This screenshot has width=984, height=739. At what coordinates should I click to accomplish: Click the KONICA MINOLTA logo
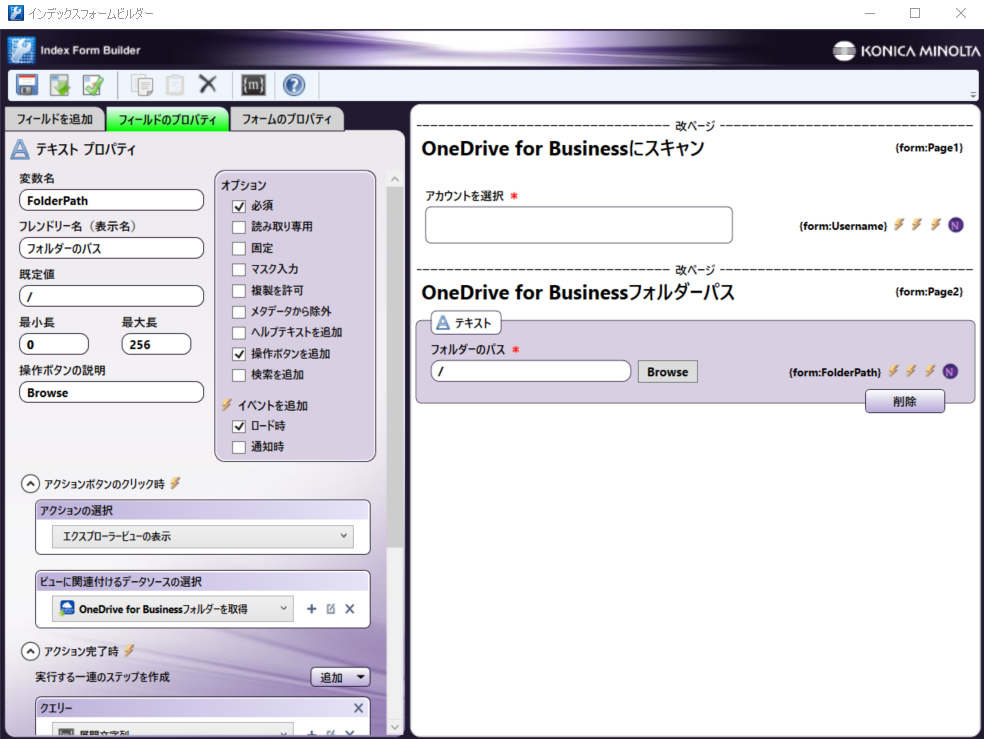(906, 50)
